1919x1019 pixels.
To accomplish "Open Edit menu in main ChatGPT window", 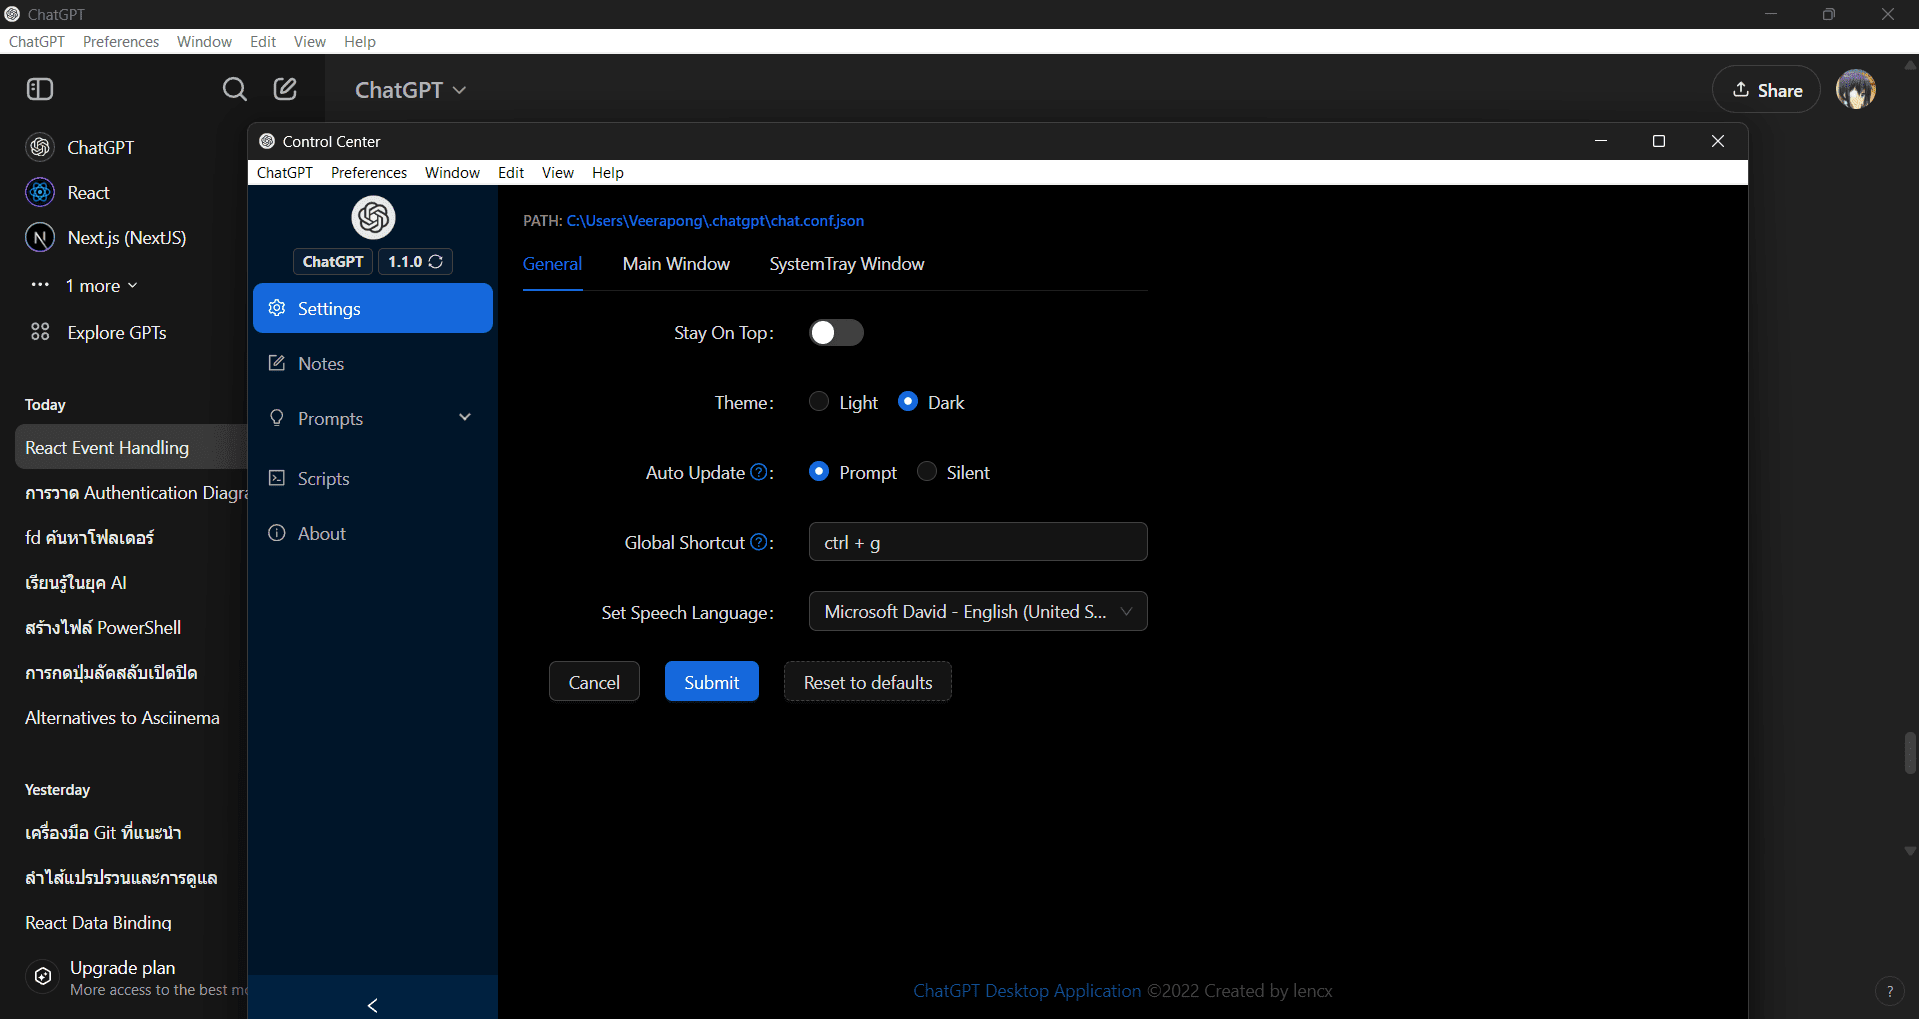I will (x=263, y=41).
